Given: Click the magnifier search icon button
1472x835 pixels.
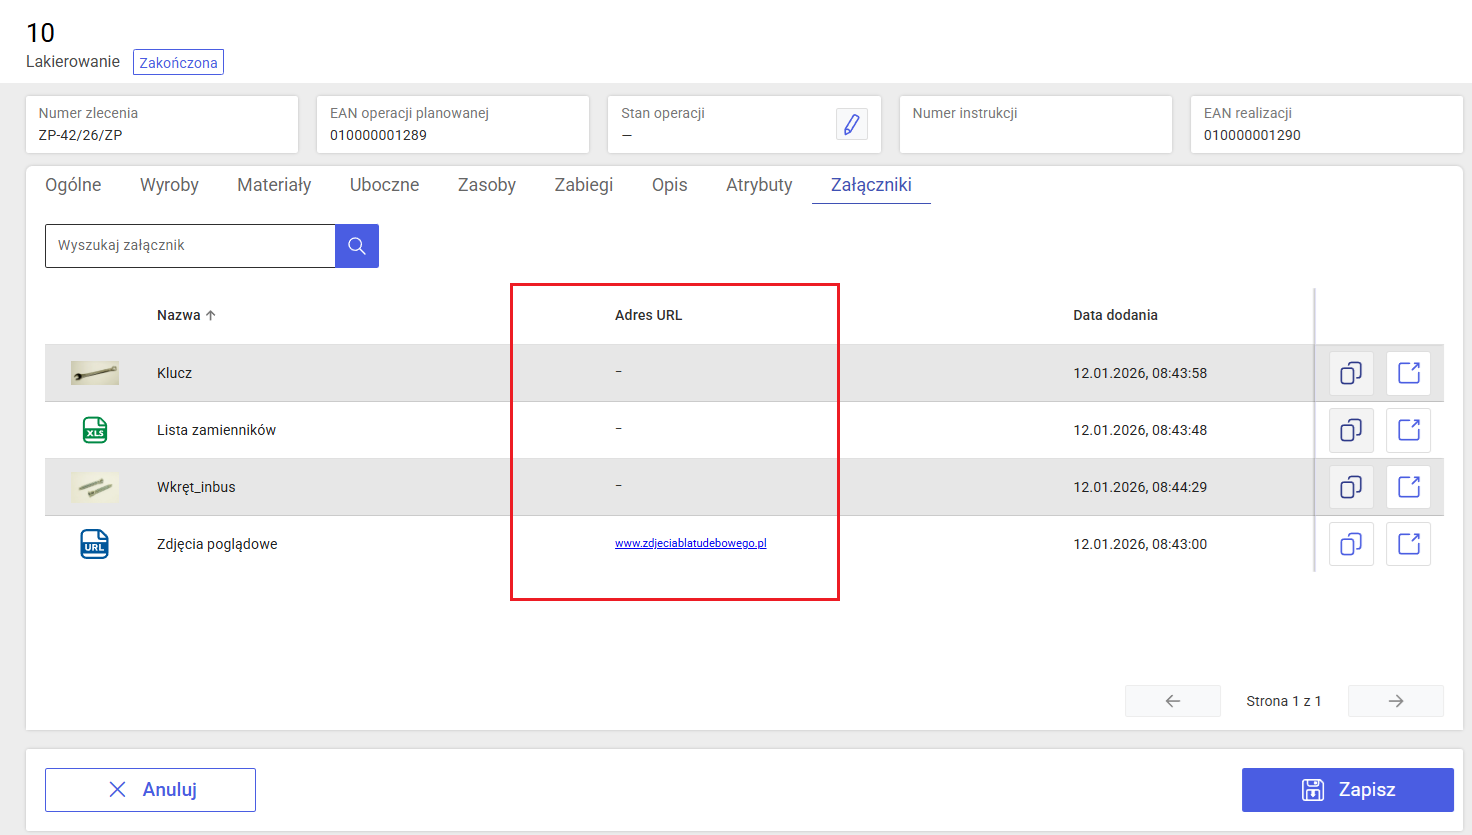Looking at the screenshot, I should coord(357,246).
